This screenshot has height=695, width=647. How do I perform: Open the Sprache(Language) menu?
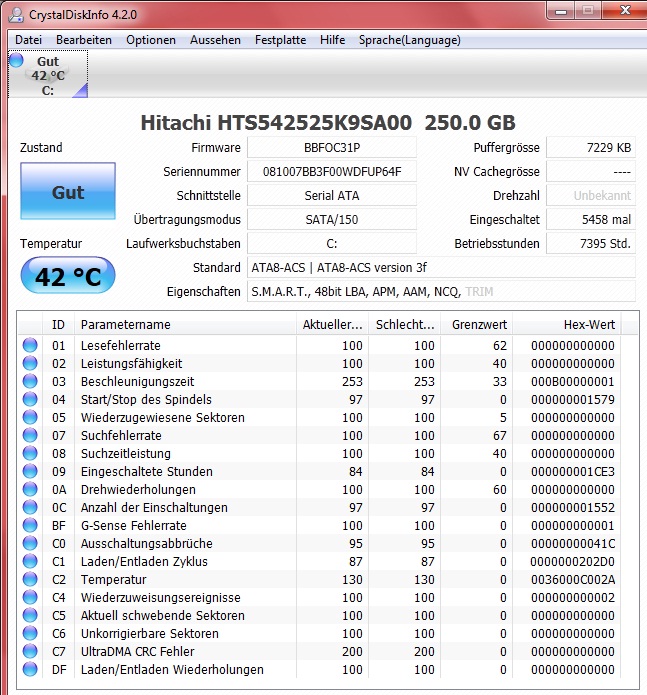[x=409, y=40]
